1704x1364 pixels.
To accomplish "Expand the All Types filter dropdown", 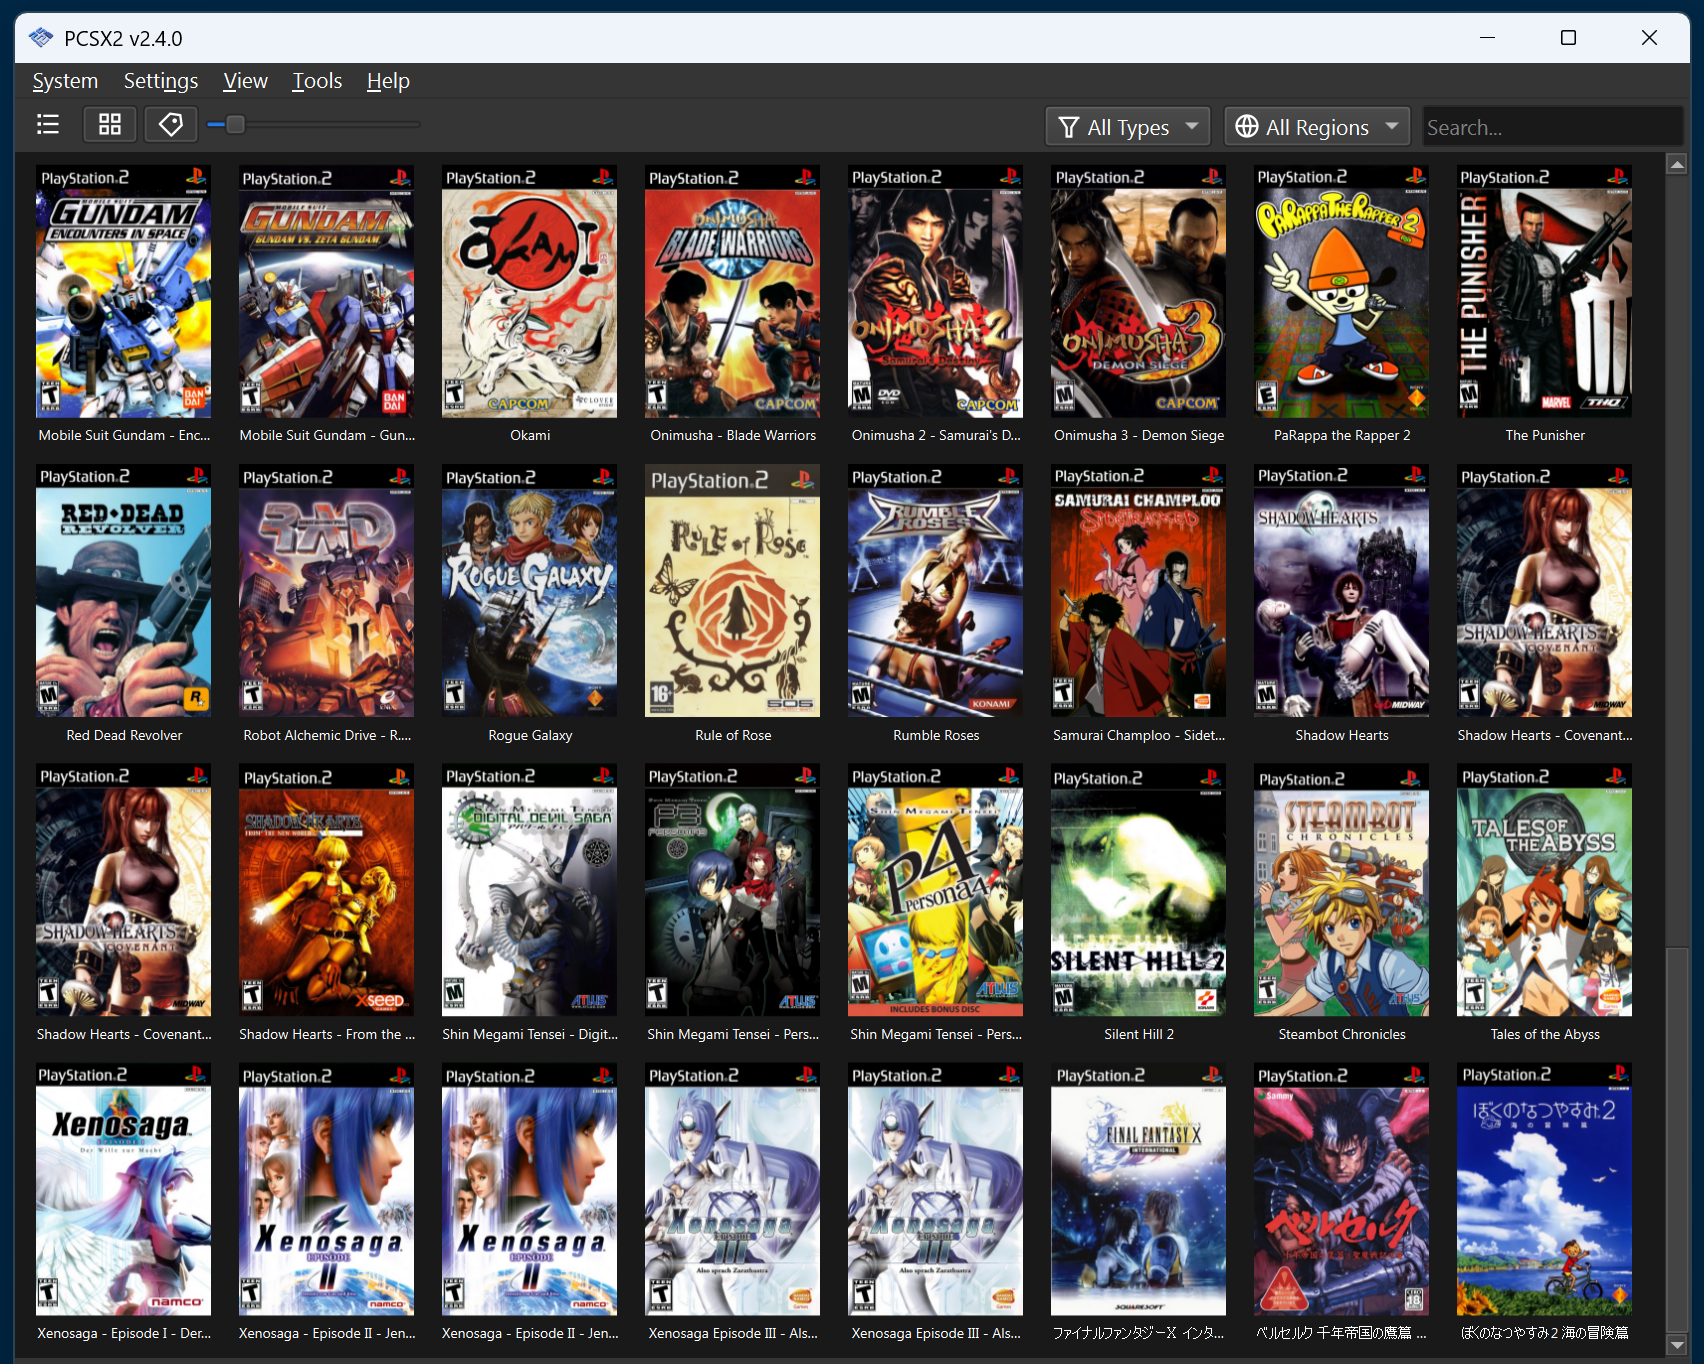I will pyautogui.click(x=1128, y=127).
